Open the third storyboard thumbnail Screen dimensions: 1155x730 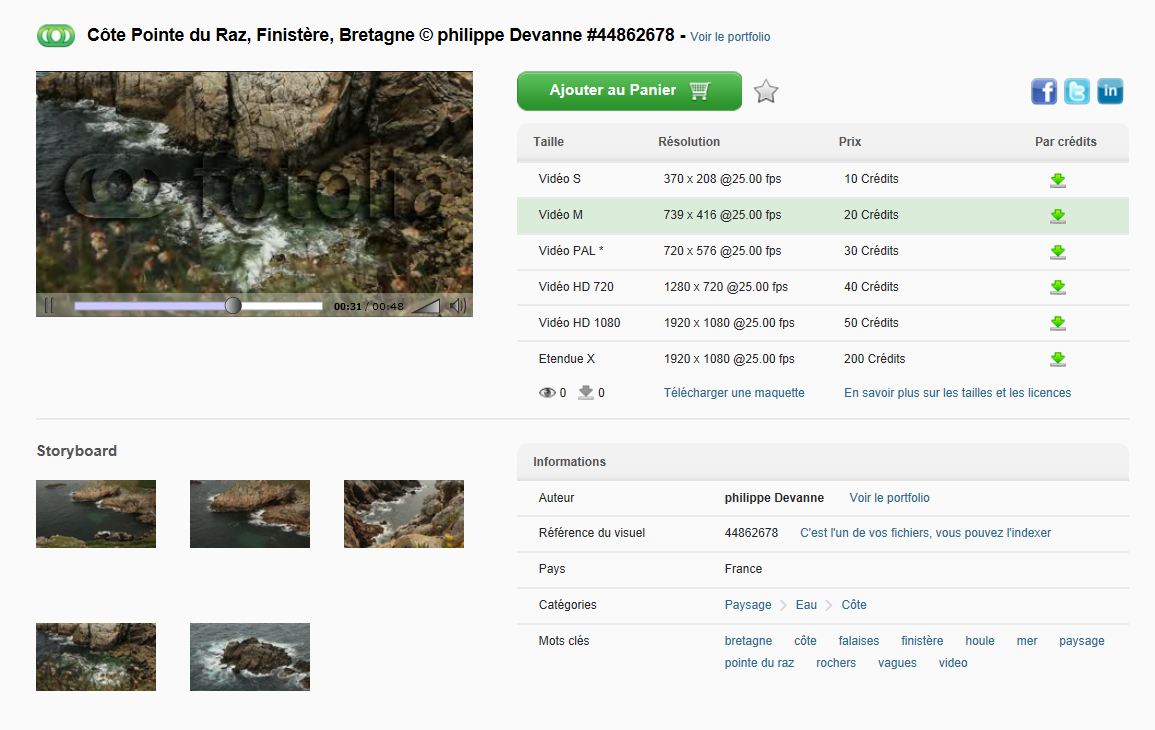tap(404, 514)
